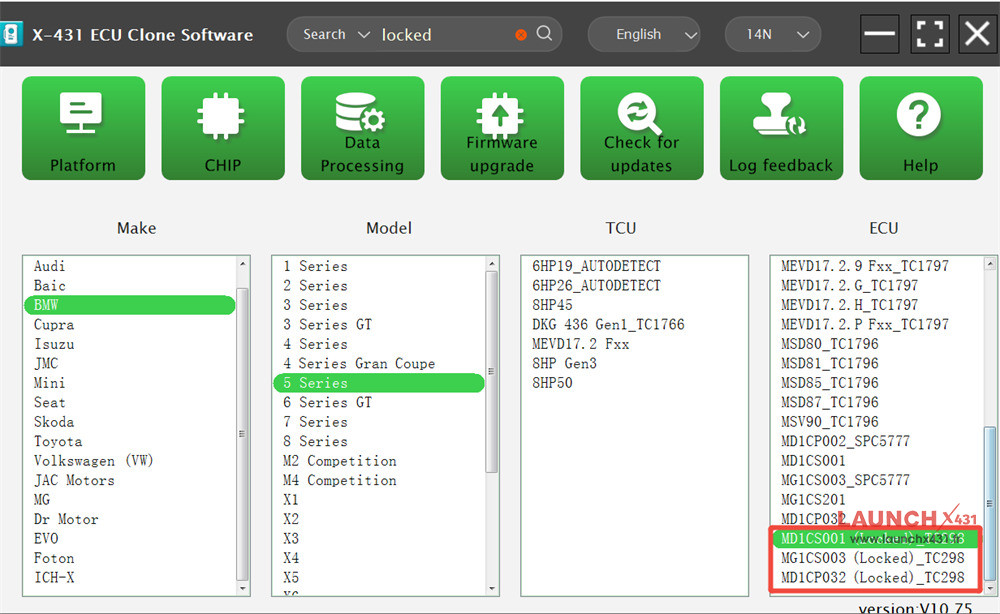Select MEVD17.2.9 Fxx_TC1797 ECU
This screenshot has height=614, width=1000.
click(x=865, y=266)
